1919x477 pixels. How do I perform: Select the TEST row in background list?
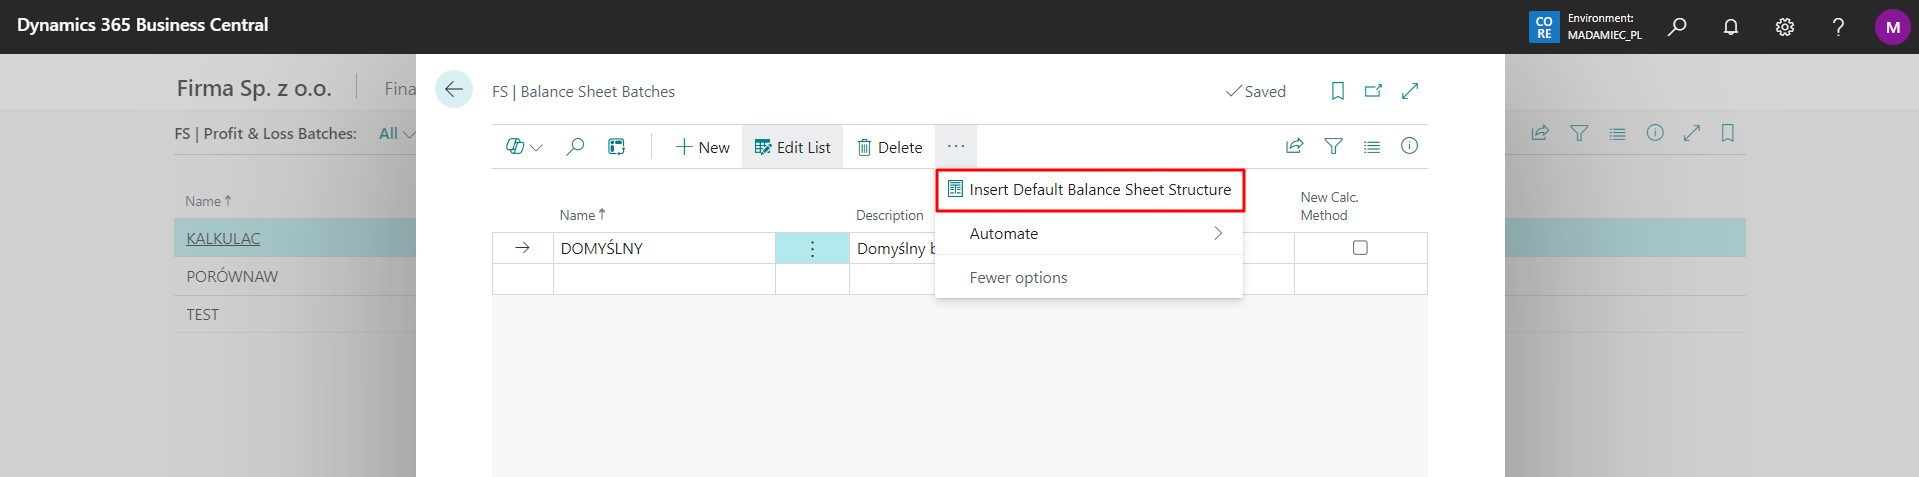pos(202,314)
